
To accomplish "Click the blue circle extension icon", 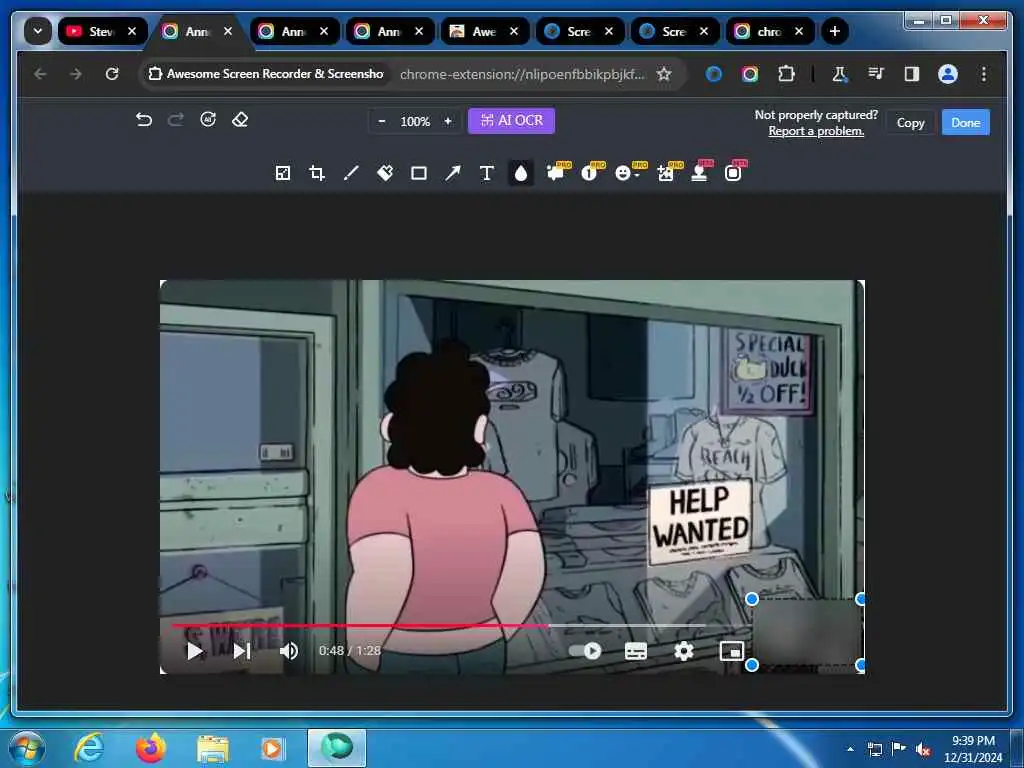I will click(x=714, y=74).
